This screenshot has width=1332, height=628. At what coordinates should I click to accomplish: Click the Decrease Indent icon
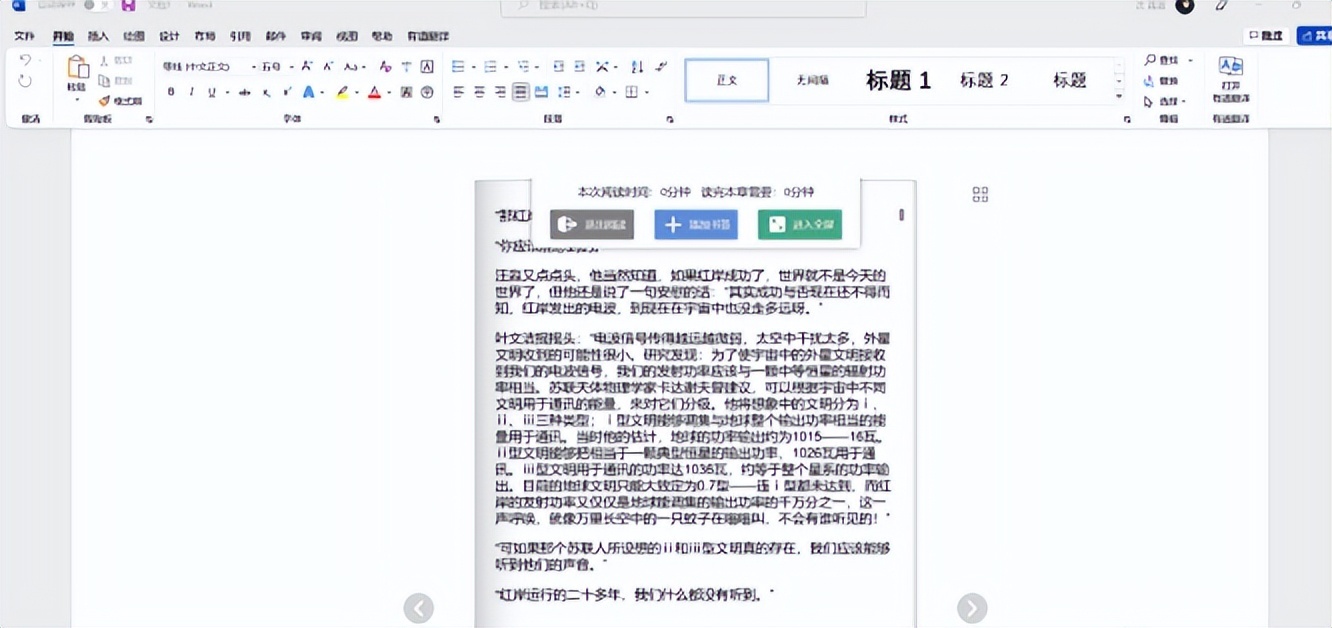pos(557,67)
